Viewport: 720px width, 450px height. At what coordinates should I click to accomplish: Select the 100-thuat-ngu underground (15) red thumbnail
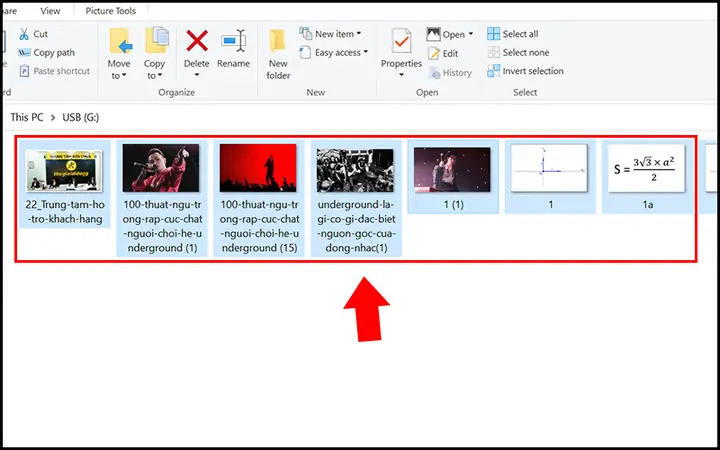point(258,168)
